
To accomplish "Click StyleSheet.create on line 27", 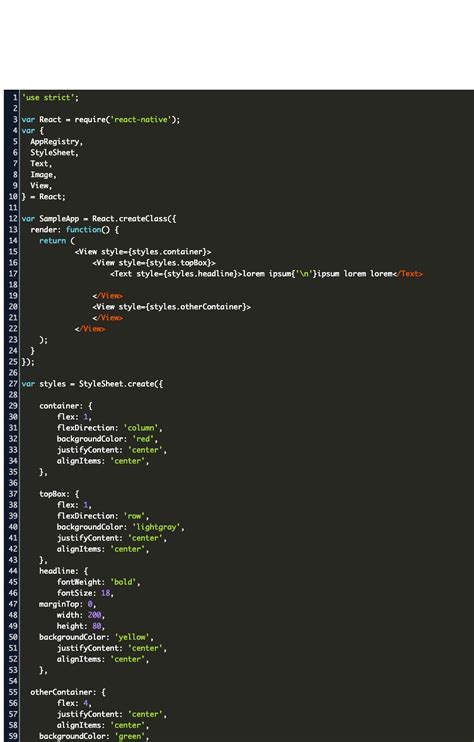I will 119,384.
